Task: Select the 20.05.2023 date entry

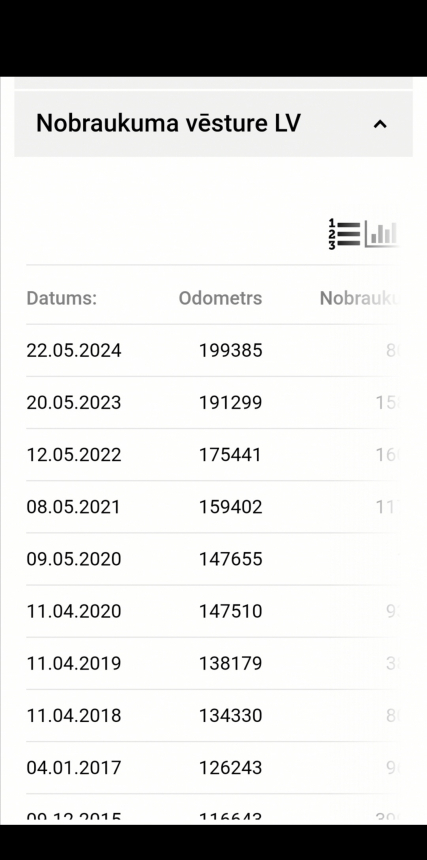Action: coord(73,403)
